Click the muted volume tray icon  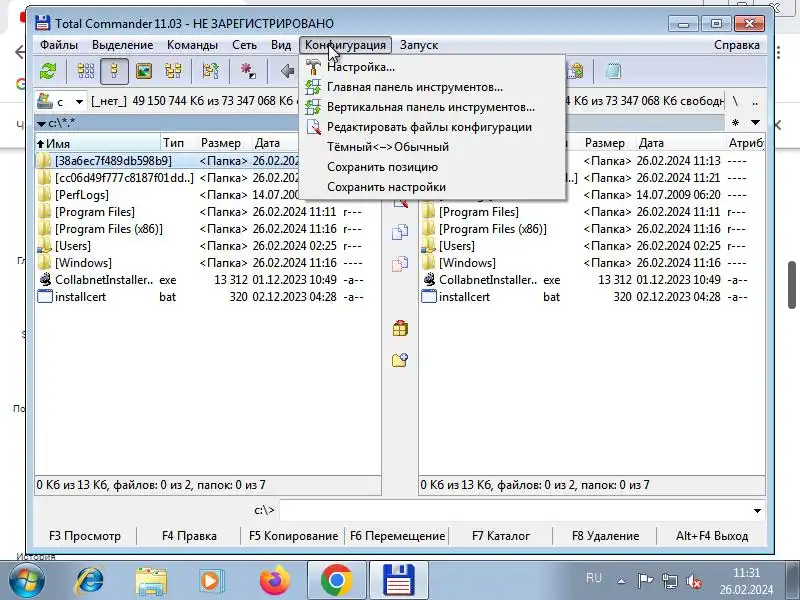point(694,581)
